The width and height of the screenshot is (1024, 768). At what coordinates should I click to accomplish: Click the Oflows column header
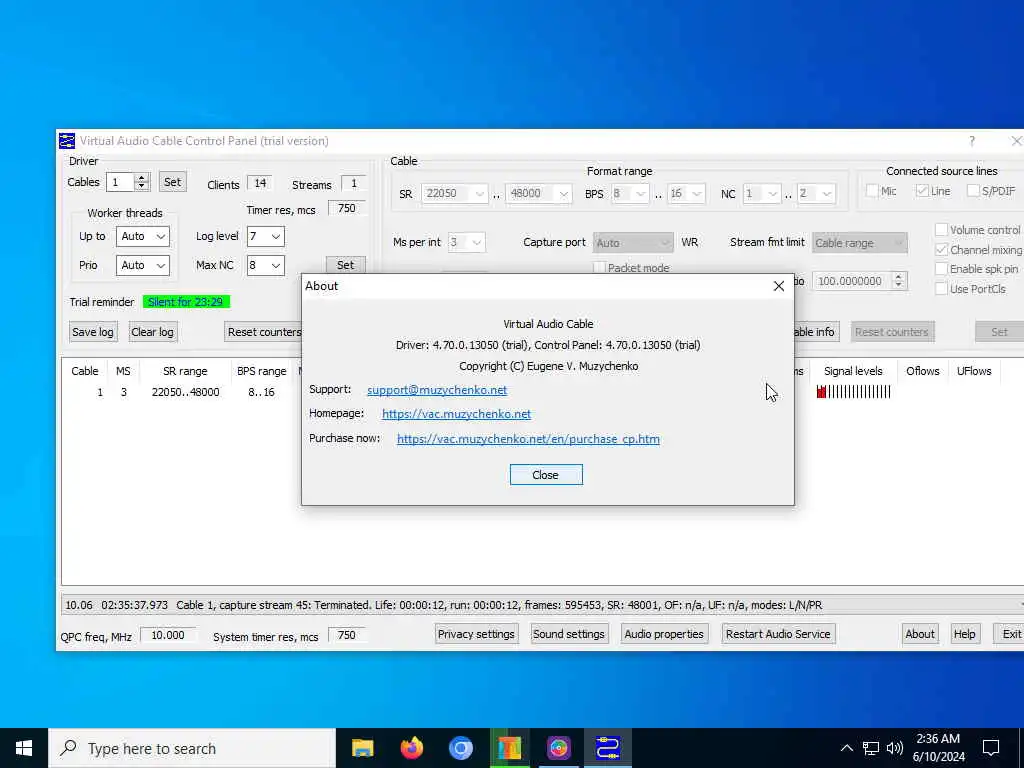pos(923,371)
